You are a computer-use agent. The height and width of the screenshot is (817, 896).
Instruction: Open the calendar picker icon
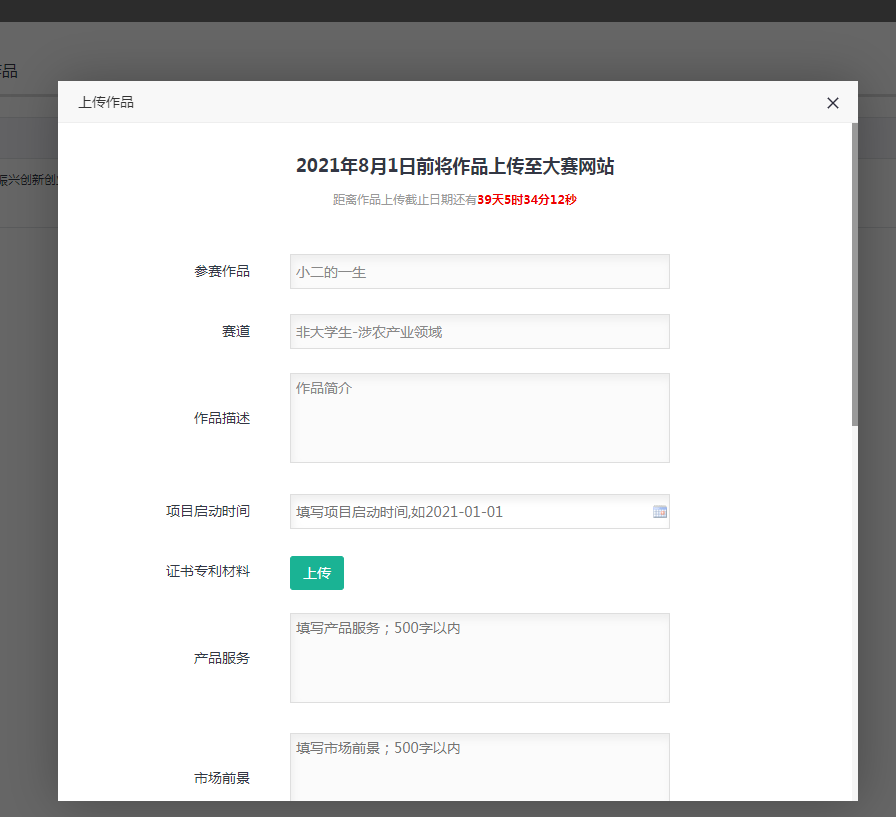(660, 512)
